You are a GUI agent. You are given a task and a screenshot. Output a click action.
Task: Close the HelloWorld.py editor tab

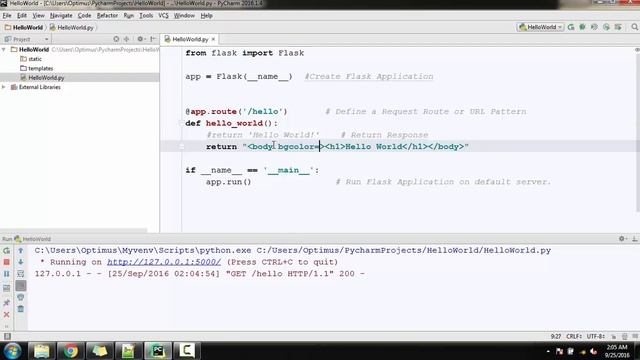coord(213,39)
